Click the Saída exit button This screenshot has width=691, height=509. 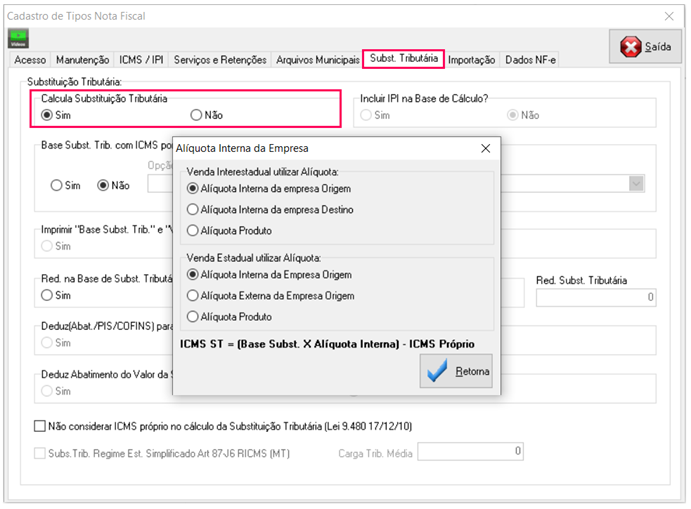click(x=645, y=47)
